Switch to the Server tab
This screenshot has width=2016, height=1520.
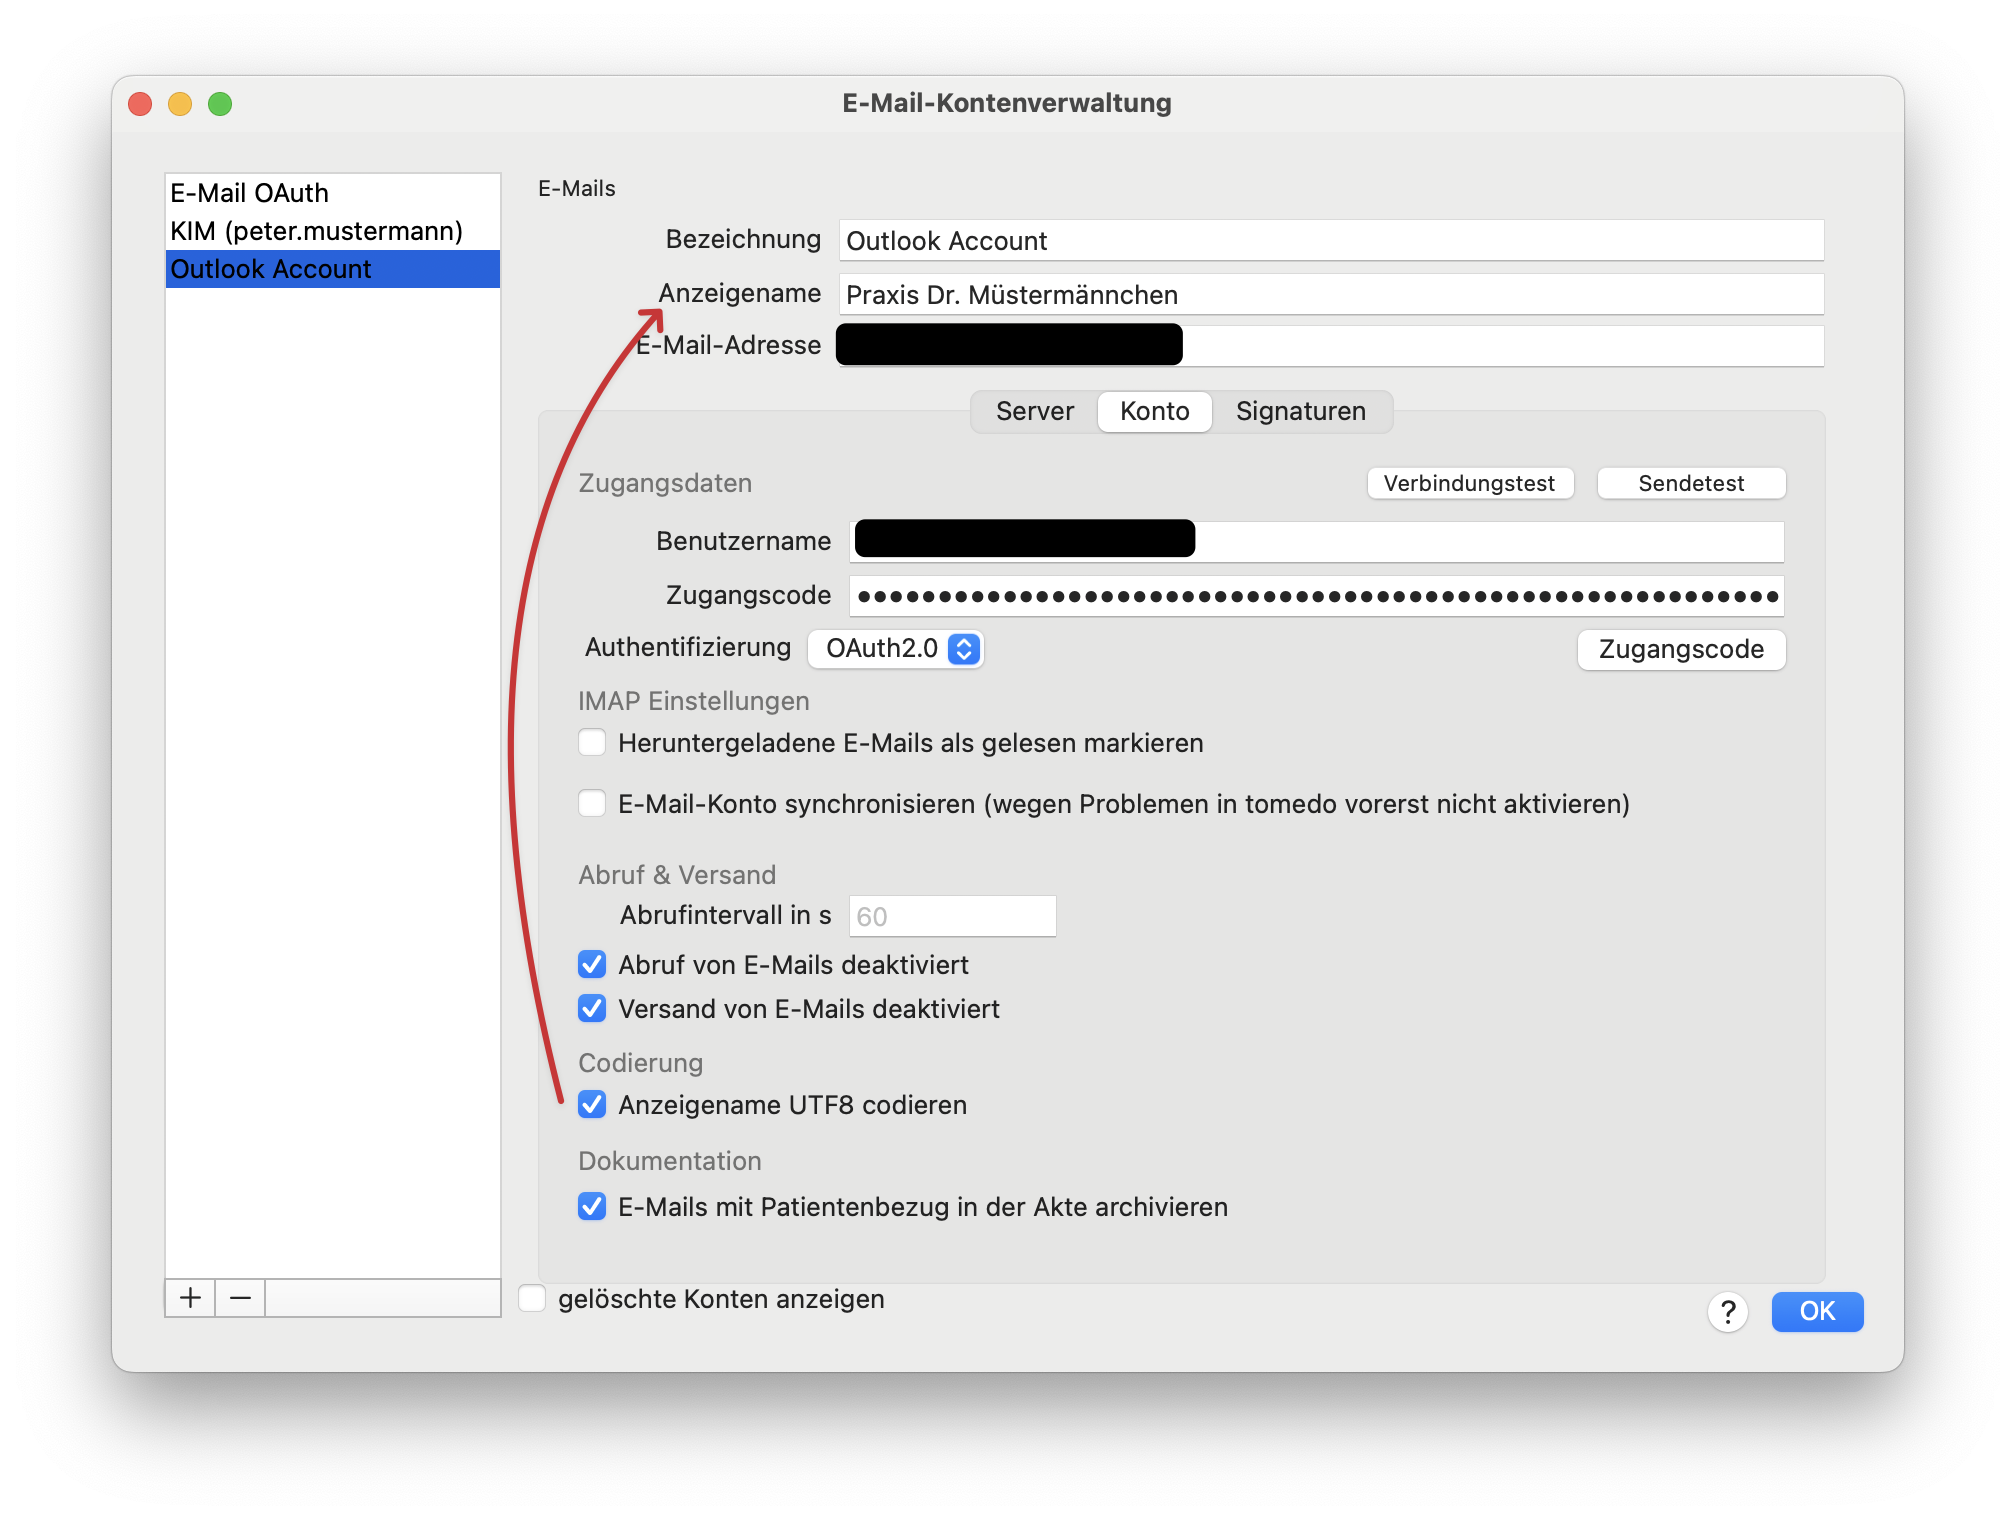pyautogui.click(x=1035, y=412)
